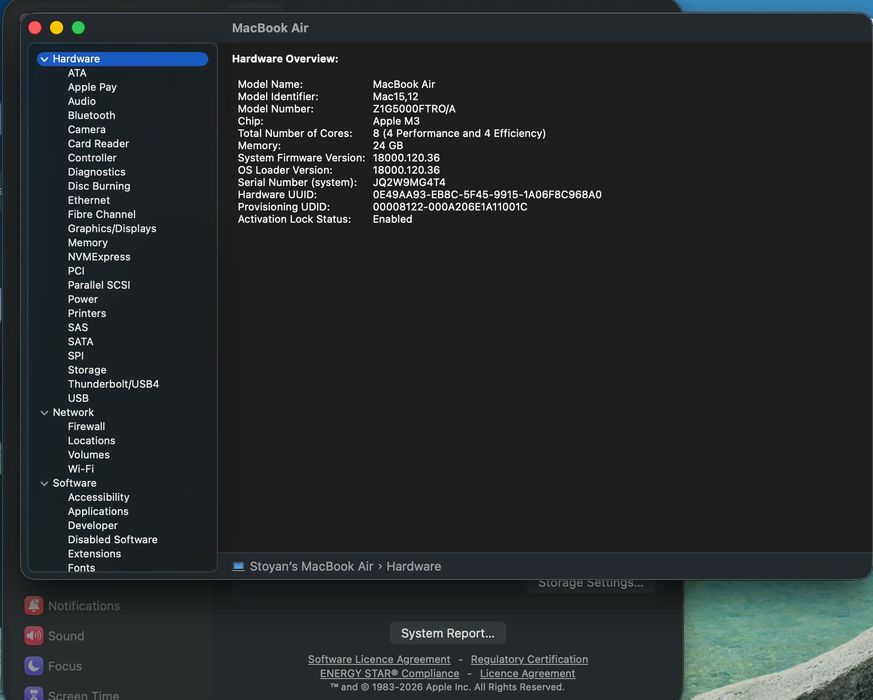Screen dimensions: 873x700
Task: Select Extensions under Software
Action: 95,554
